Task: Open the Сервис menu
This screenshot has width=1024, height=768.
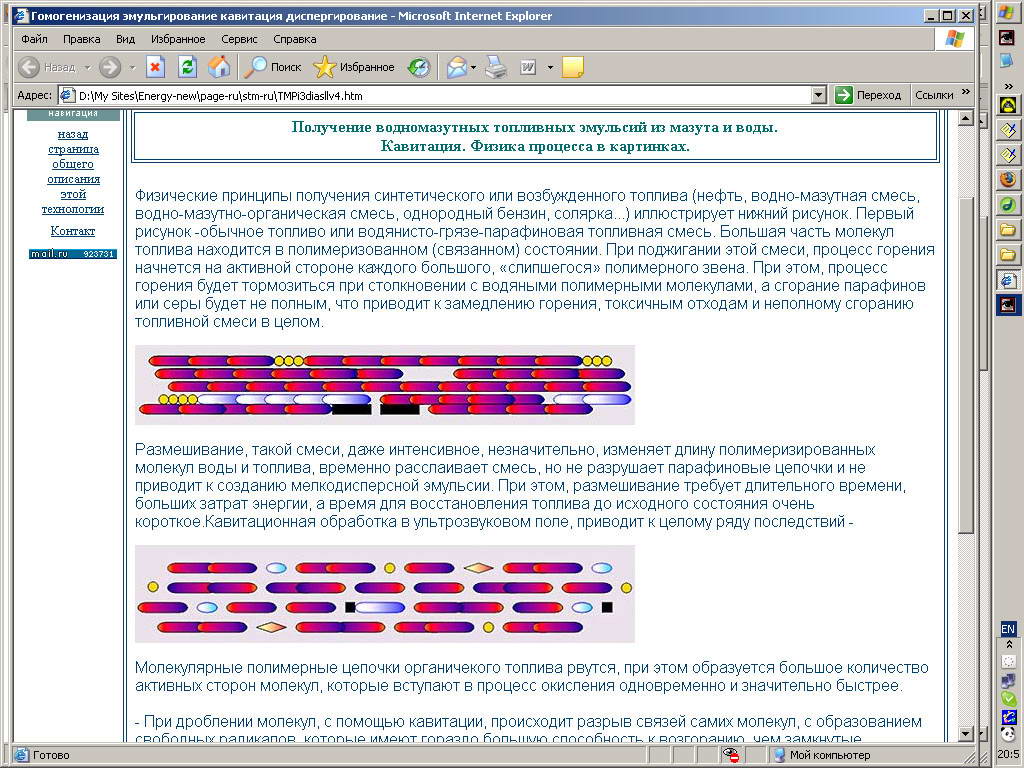Action: 239,39
